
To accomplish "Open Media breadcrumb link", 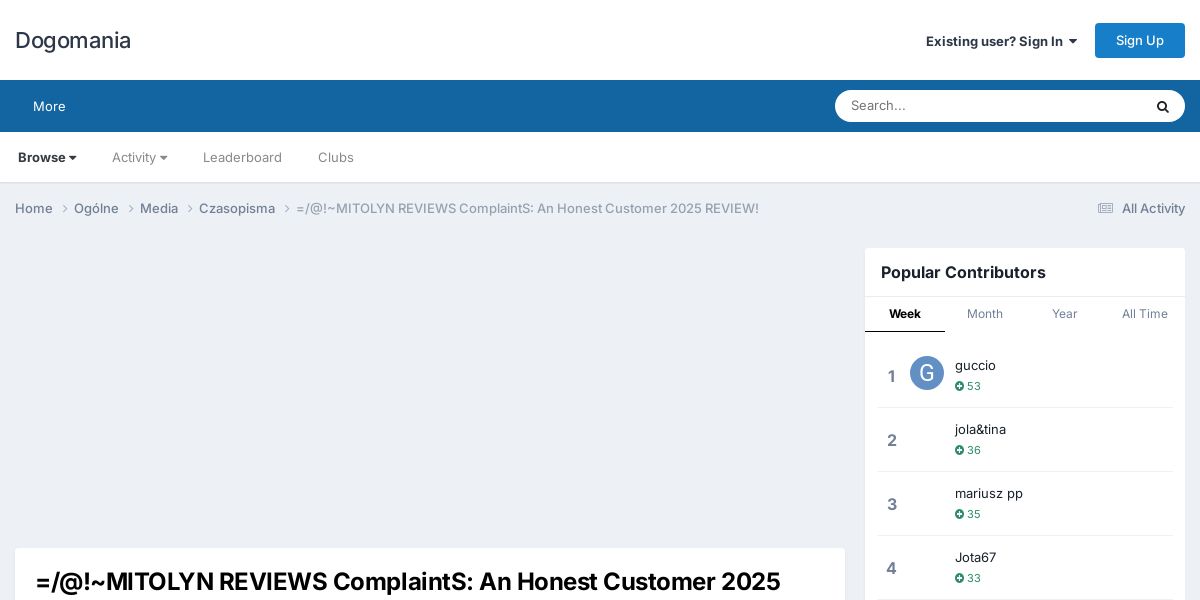I will pyautogui.click(x=159, y=208).
